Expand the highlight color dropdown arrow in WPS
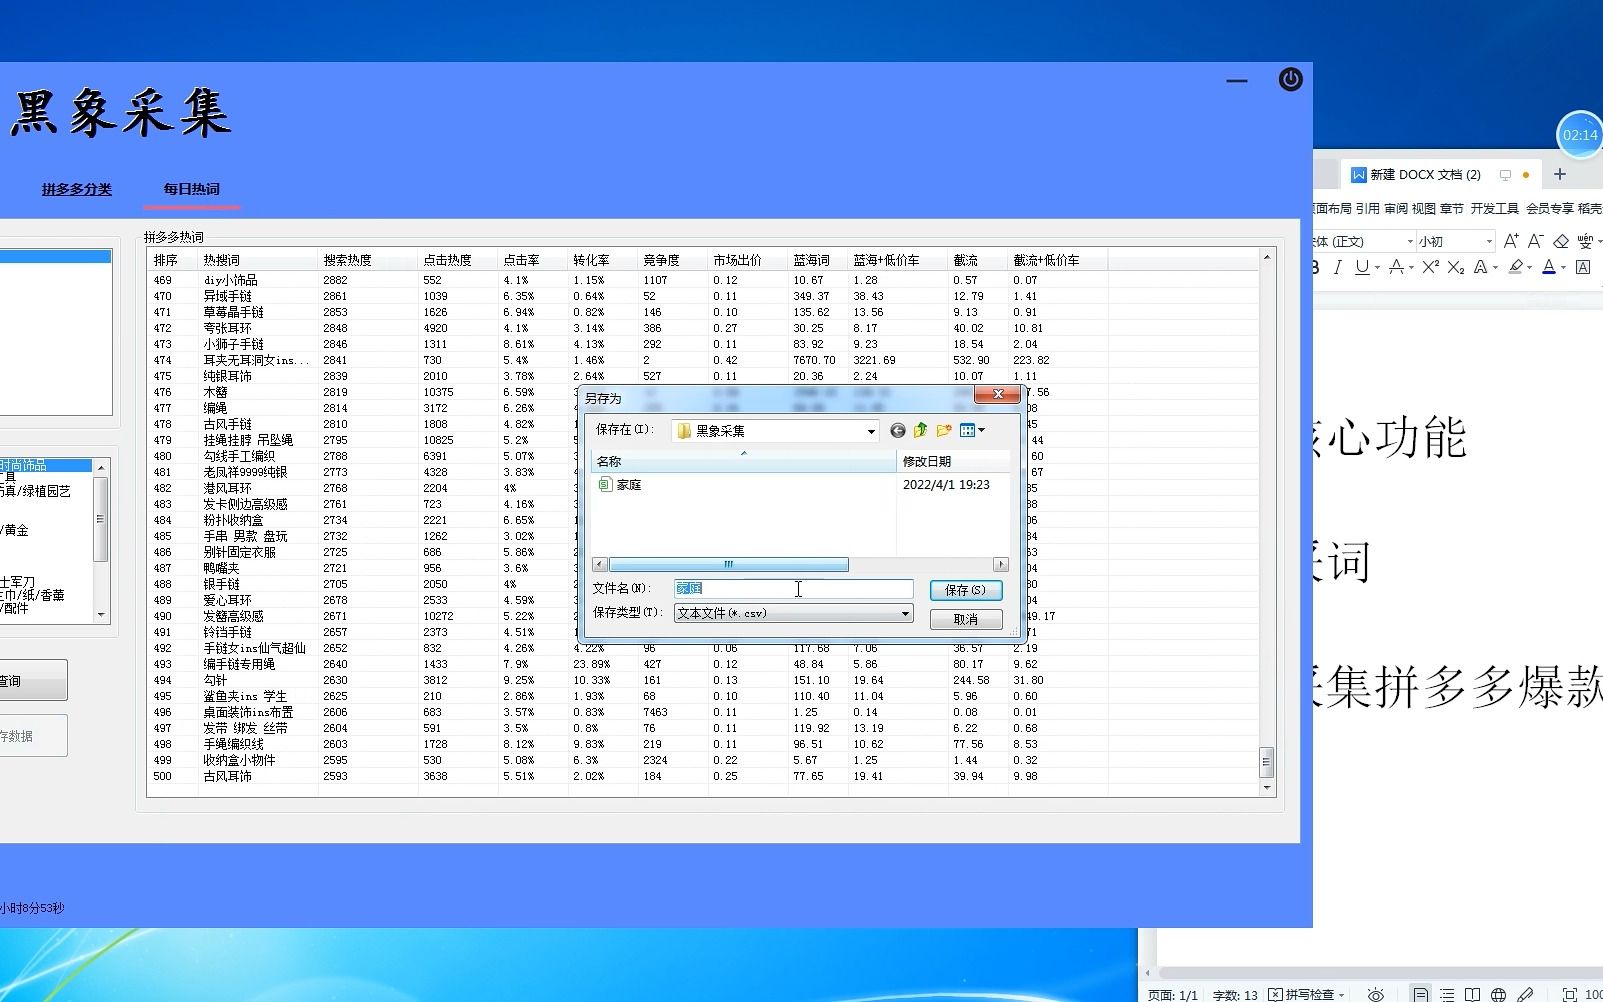This screenshot has width=1603, height=1002. [x=1530, y=268]
